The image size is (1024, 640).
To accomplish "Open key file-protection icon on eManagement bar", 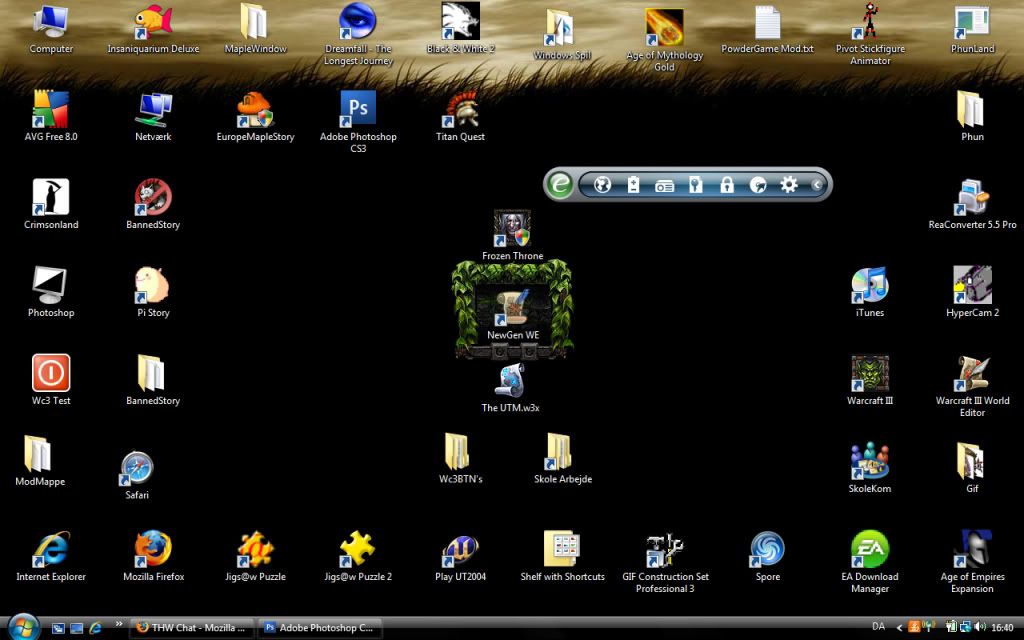I will click(x=696, y=185).
